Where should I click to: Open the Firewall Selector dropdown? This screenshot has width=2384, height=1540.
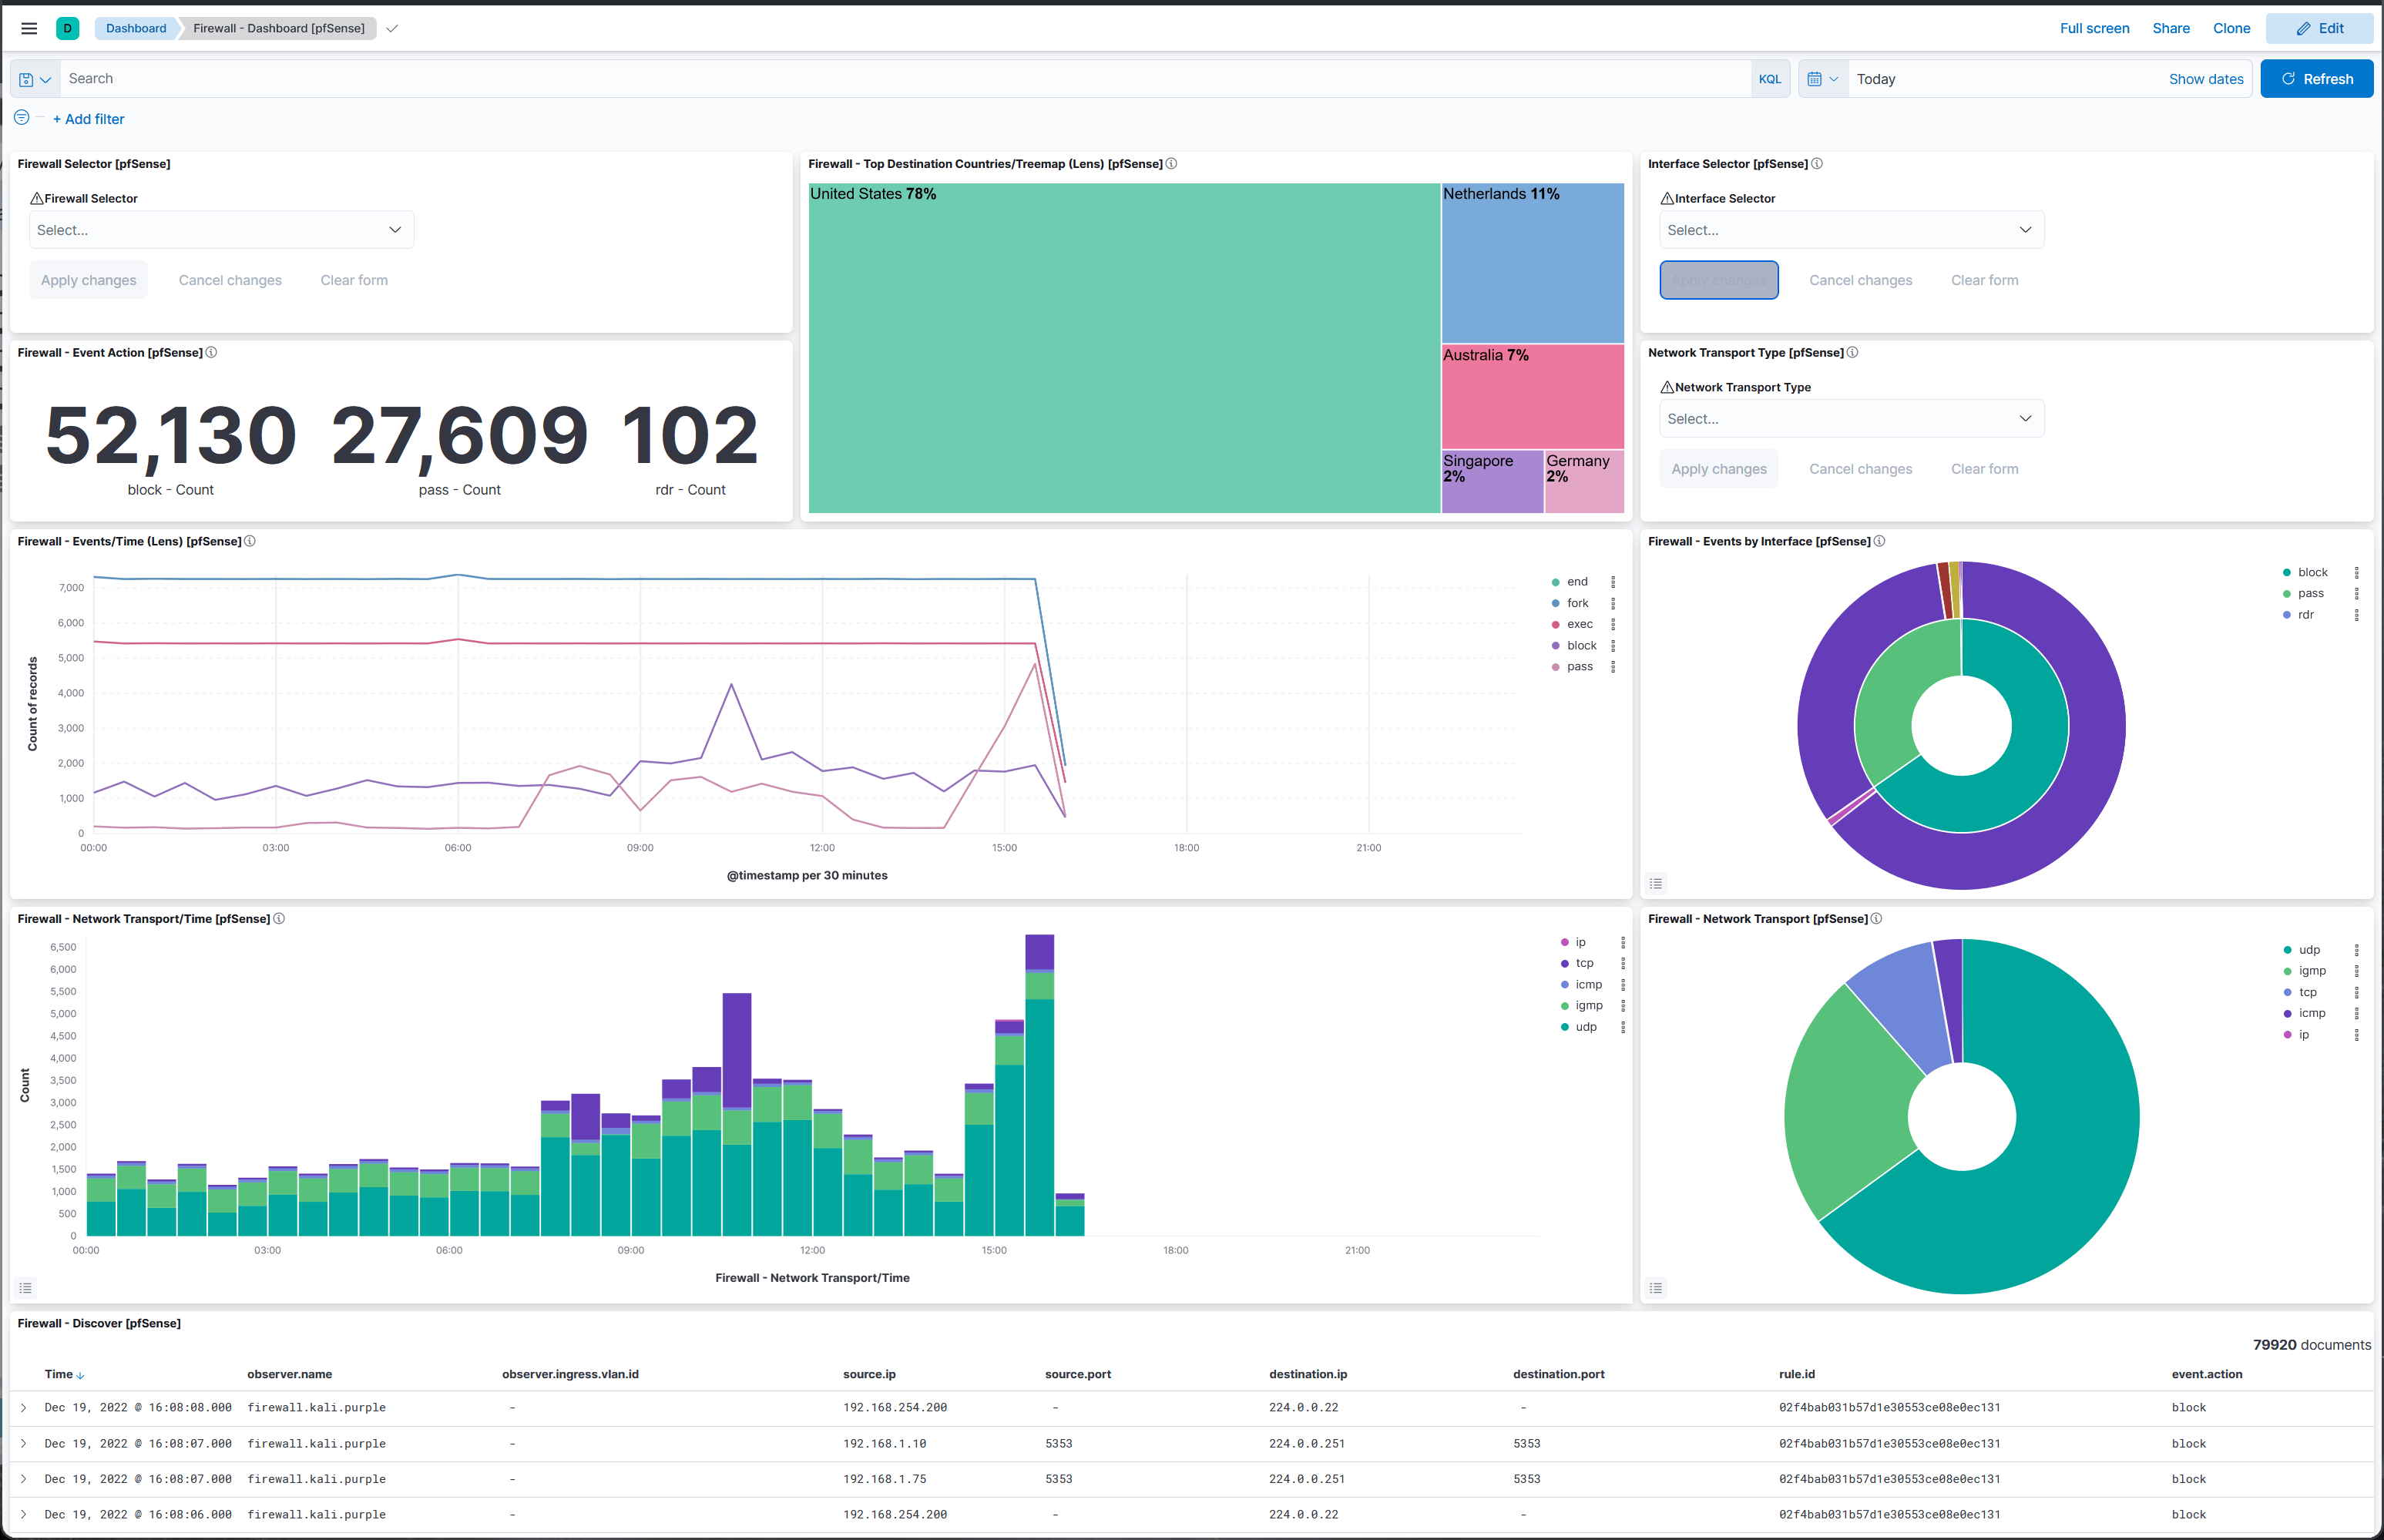[221, 230]
